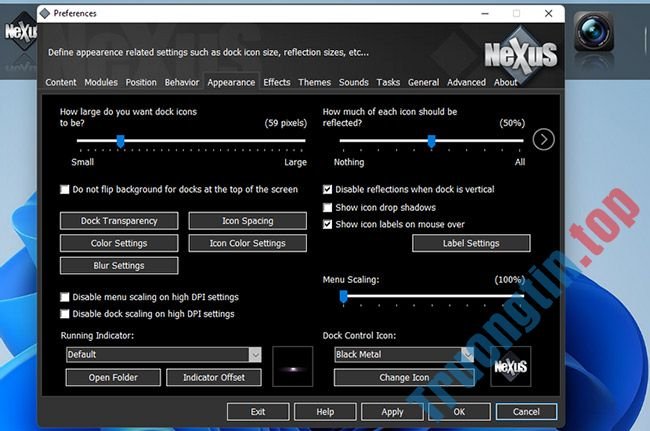This screenshot has height=431, width=650.
Task: Select the Appearance tab
Action: pyautogui.click(x=231, y=82)
